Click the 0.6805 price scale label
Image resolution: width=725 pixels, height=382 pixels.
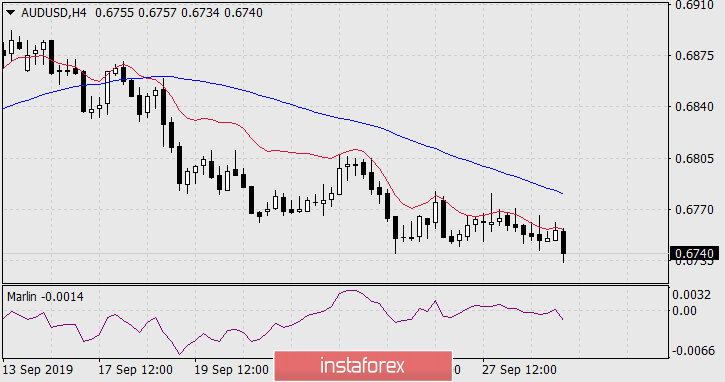coord(694,159)
